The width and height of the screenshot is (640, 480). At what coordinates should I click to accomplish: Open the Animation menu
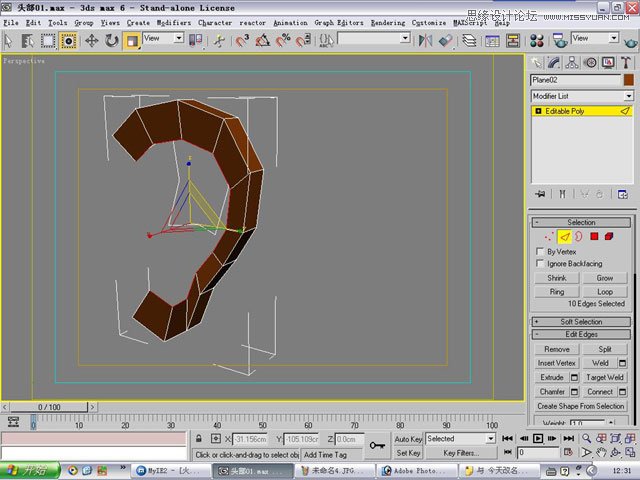(x=290, y=23)
